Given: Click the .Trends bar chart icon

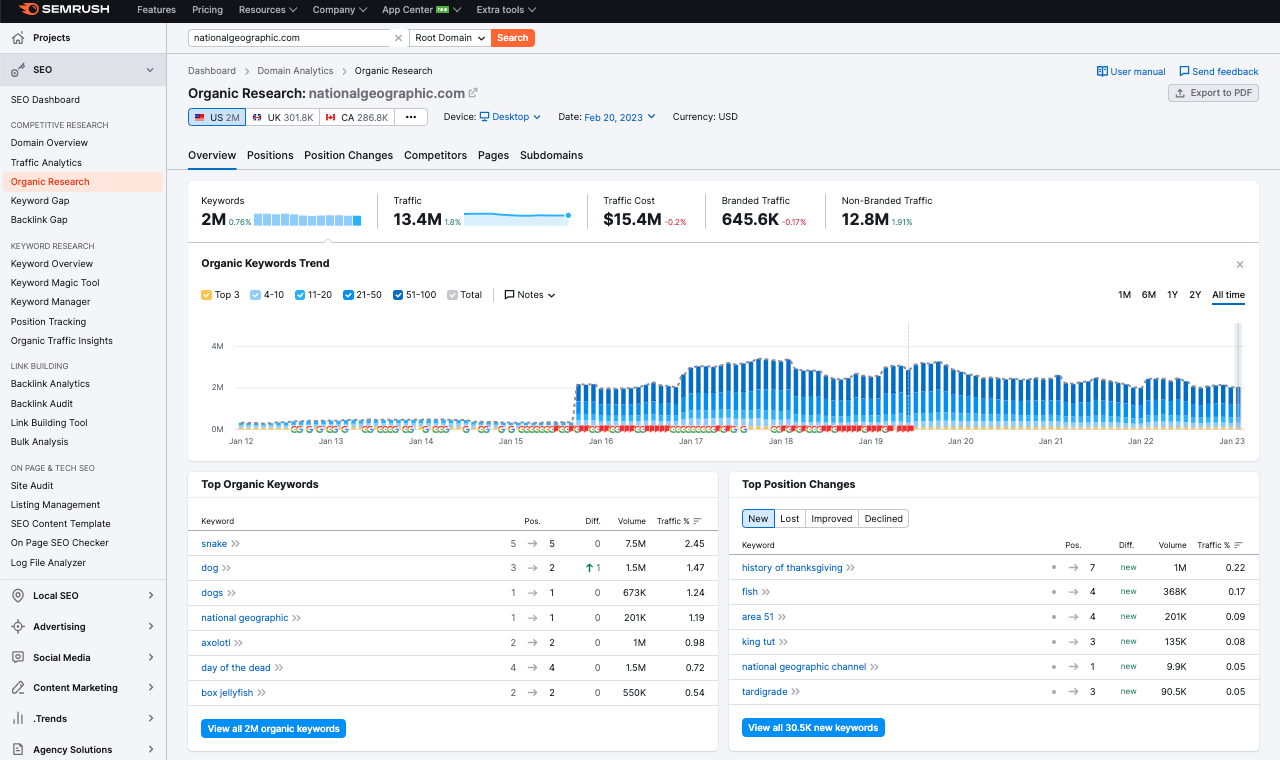Looking at the screenshot, I should 18,719.
